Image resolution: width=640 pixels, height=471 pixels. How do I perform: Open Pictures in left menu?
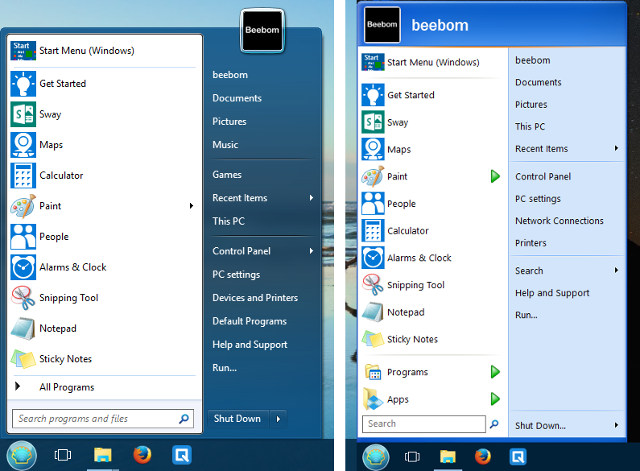coord(229,122)
